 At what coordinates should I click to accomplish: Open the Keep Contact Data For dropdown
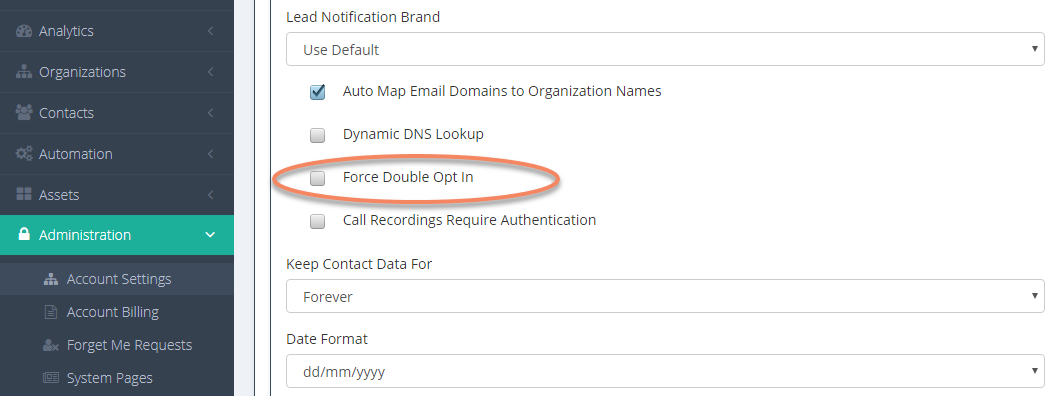tap(665, 296)
